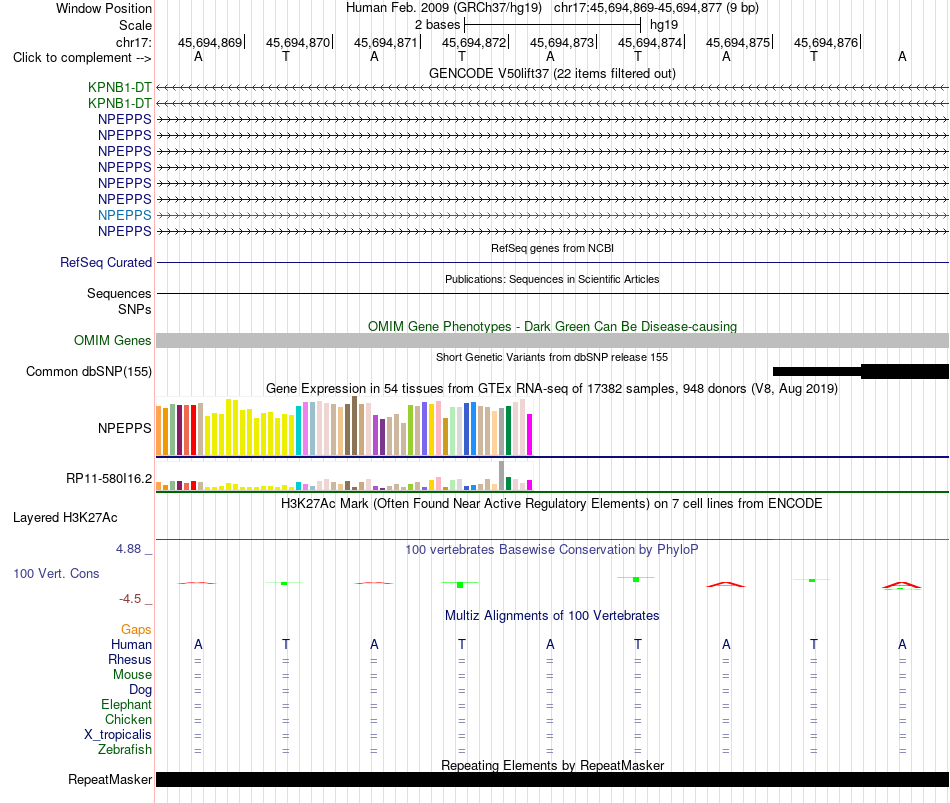Select the black RepeatMasker item bar

coord(552,779)
